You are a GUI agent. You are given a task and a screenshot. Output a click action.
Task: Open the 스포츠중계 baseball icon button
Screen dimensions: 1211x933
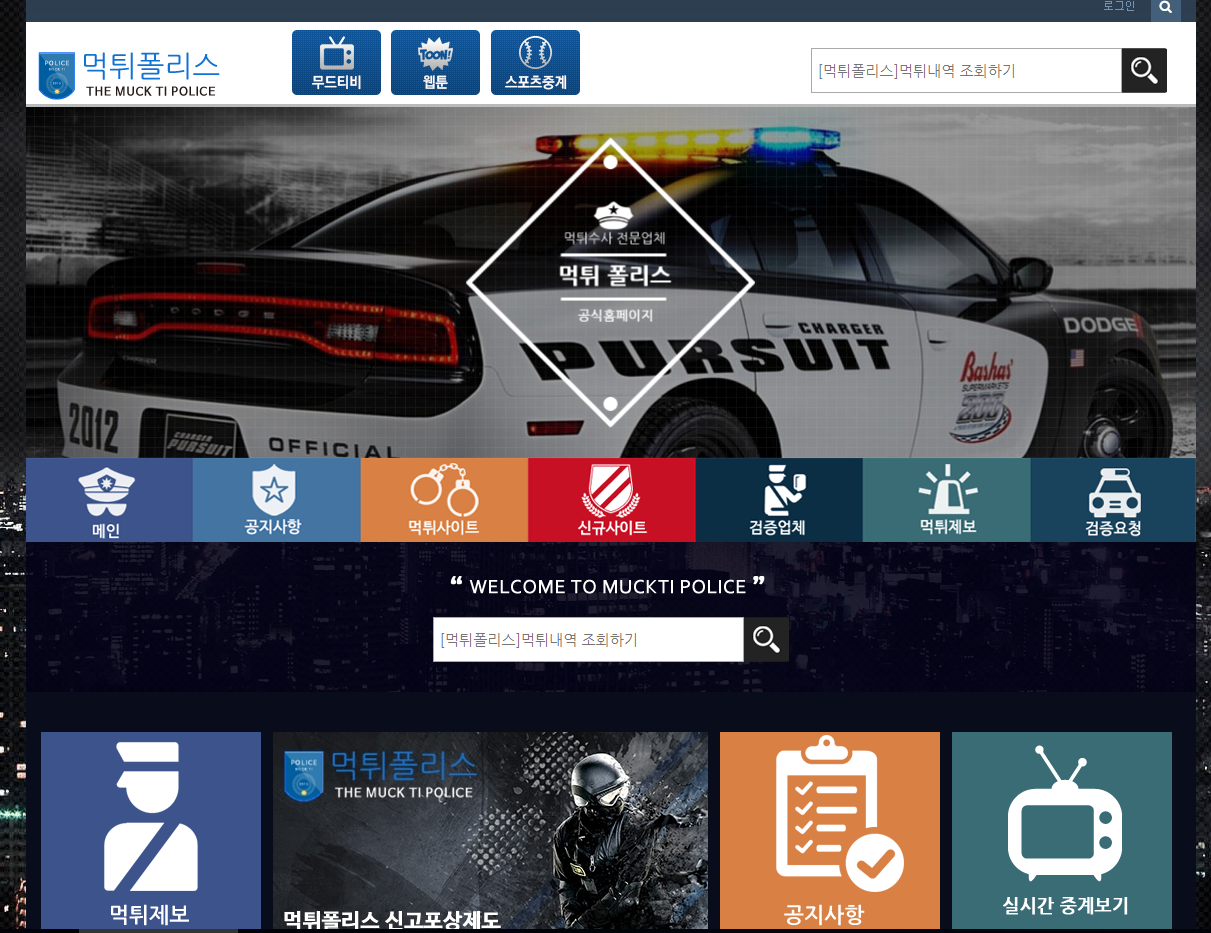(x=535, y=63)
